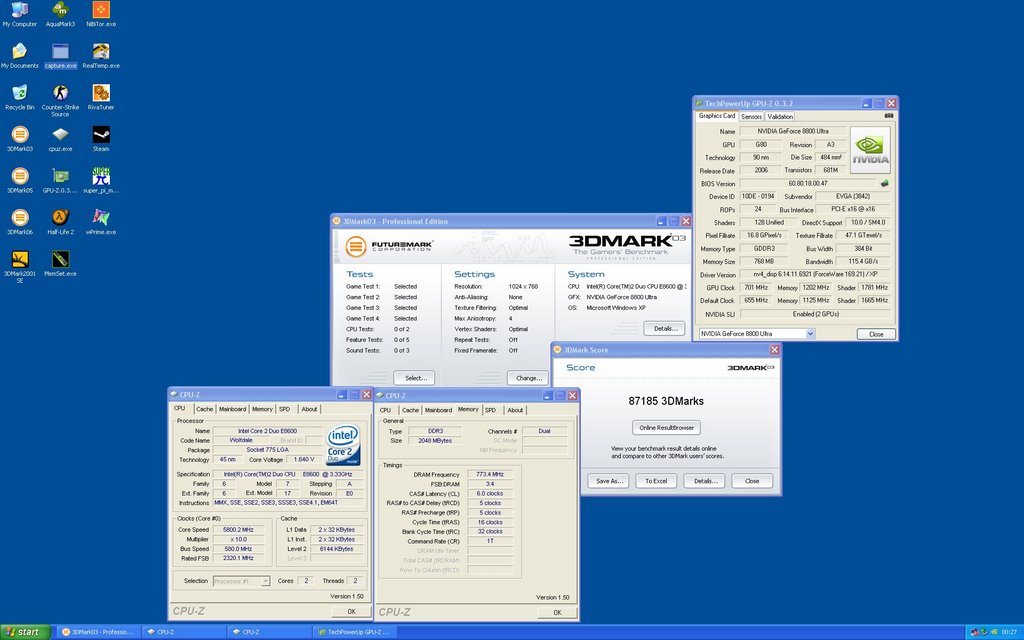Click Details in 3DMark Score window
This screenshot has width=1024, height=640.
705,481
